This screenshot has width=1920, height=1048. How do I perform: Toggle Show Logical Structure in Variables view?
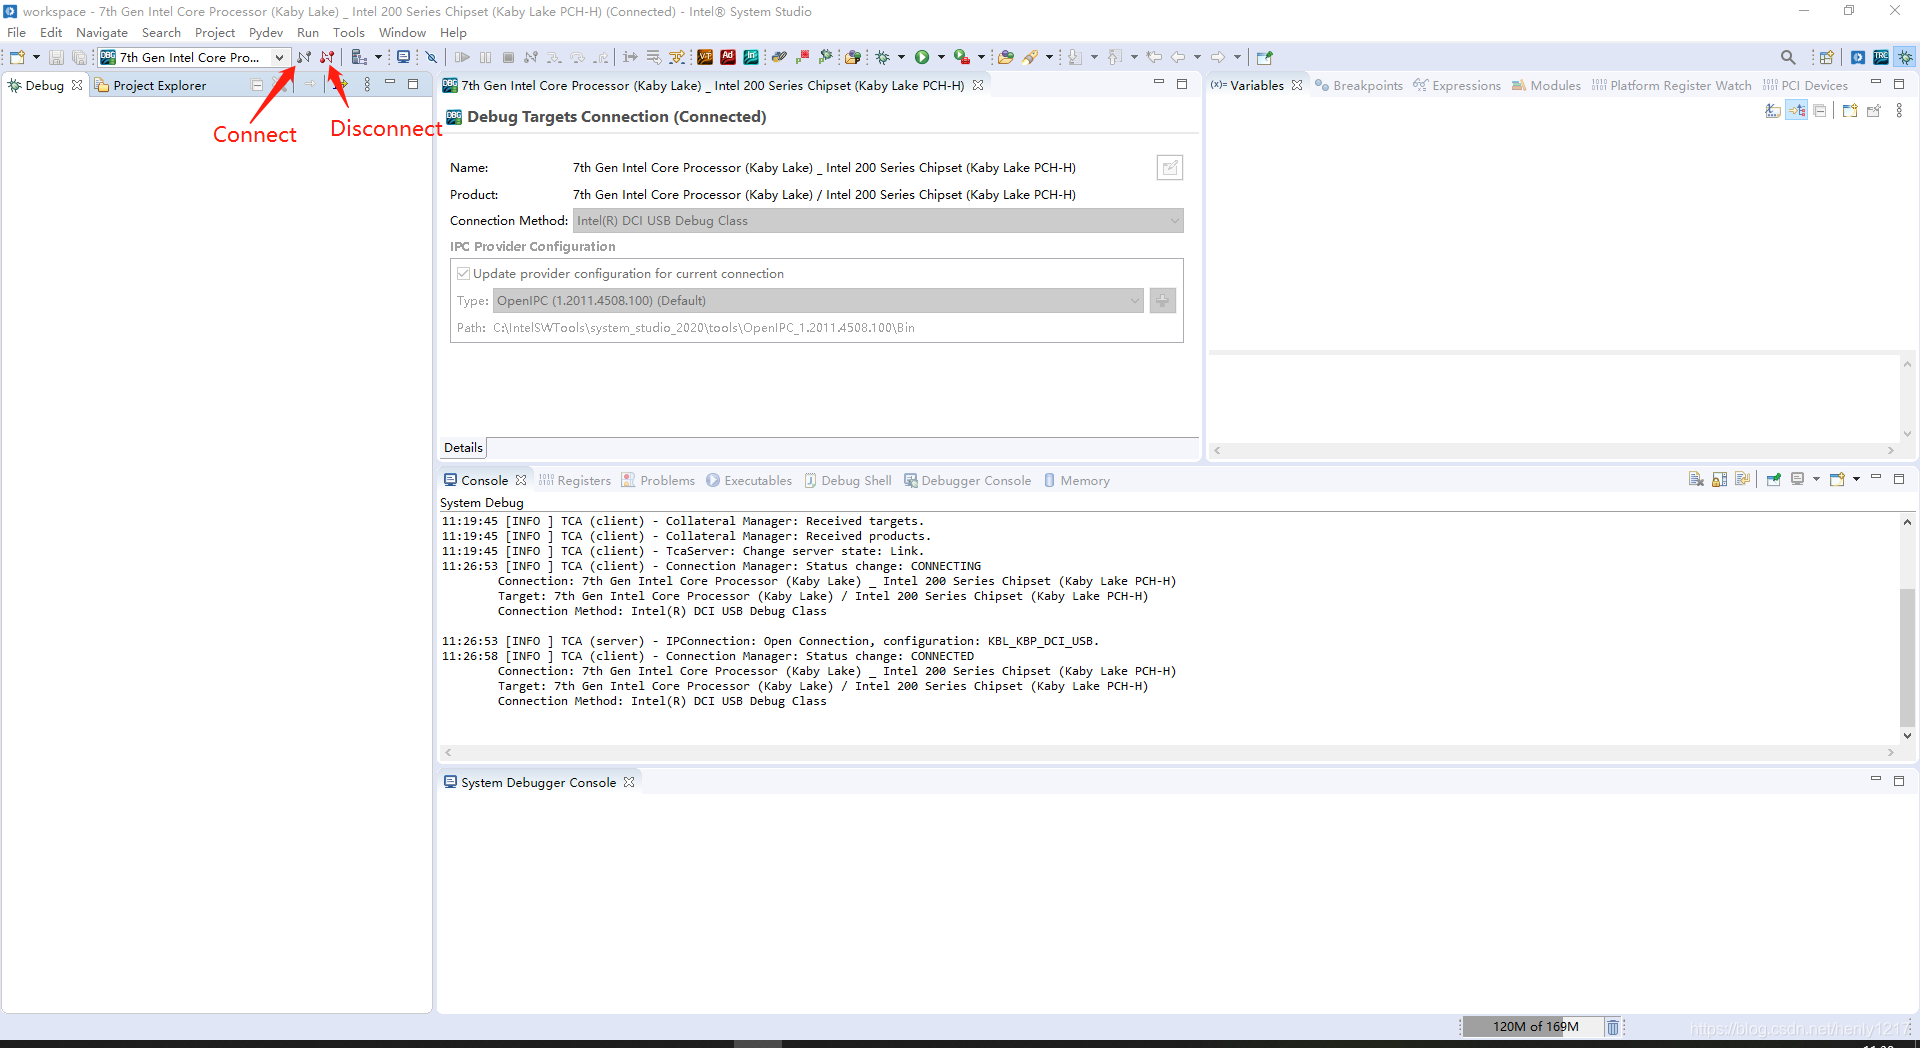point(1797,111)
